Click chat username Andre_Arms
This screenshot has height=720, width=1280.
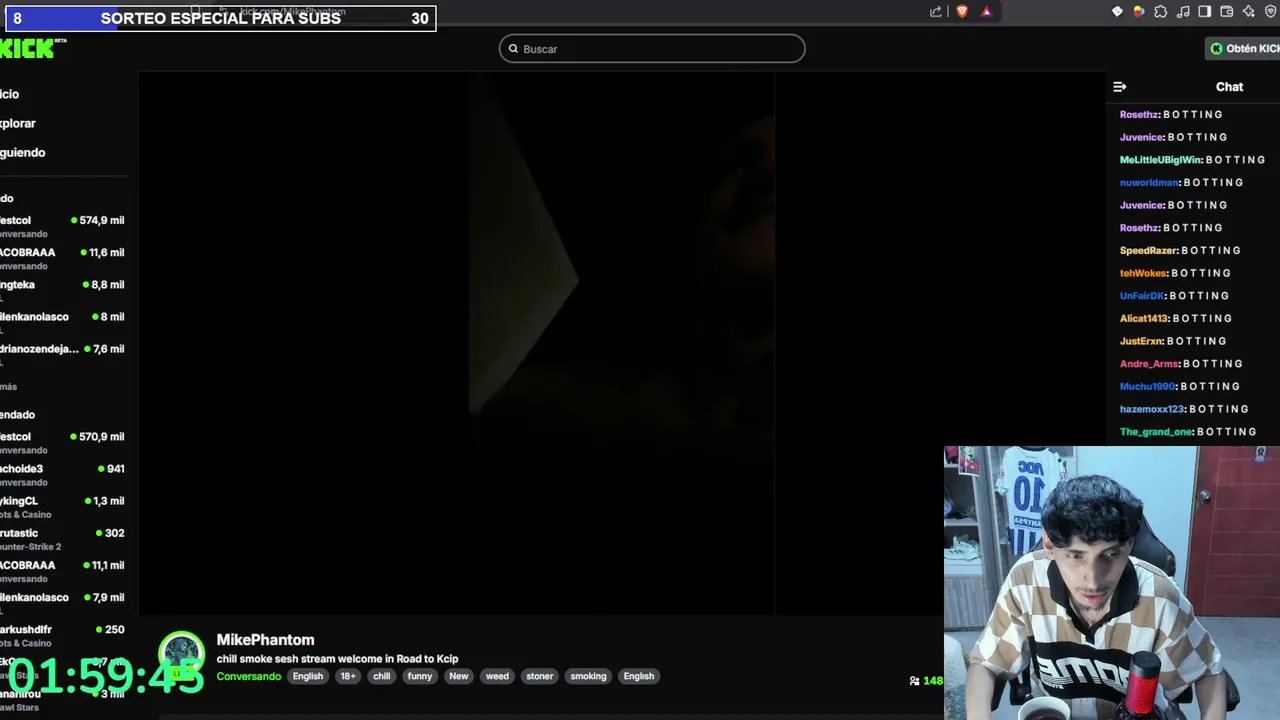[x=1149, y=364]
